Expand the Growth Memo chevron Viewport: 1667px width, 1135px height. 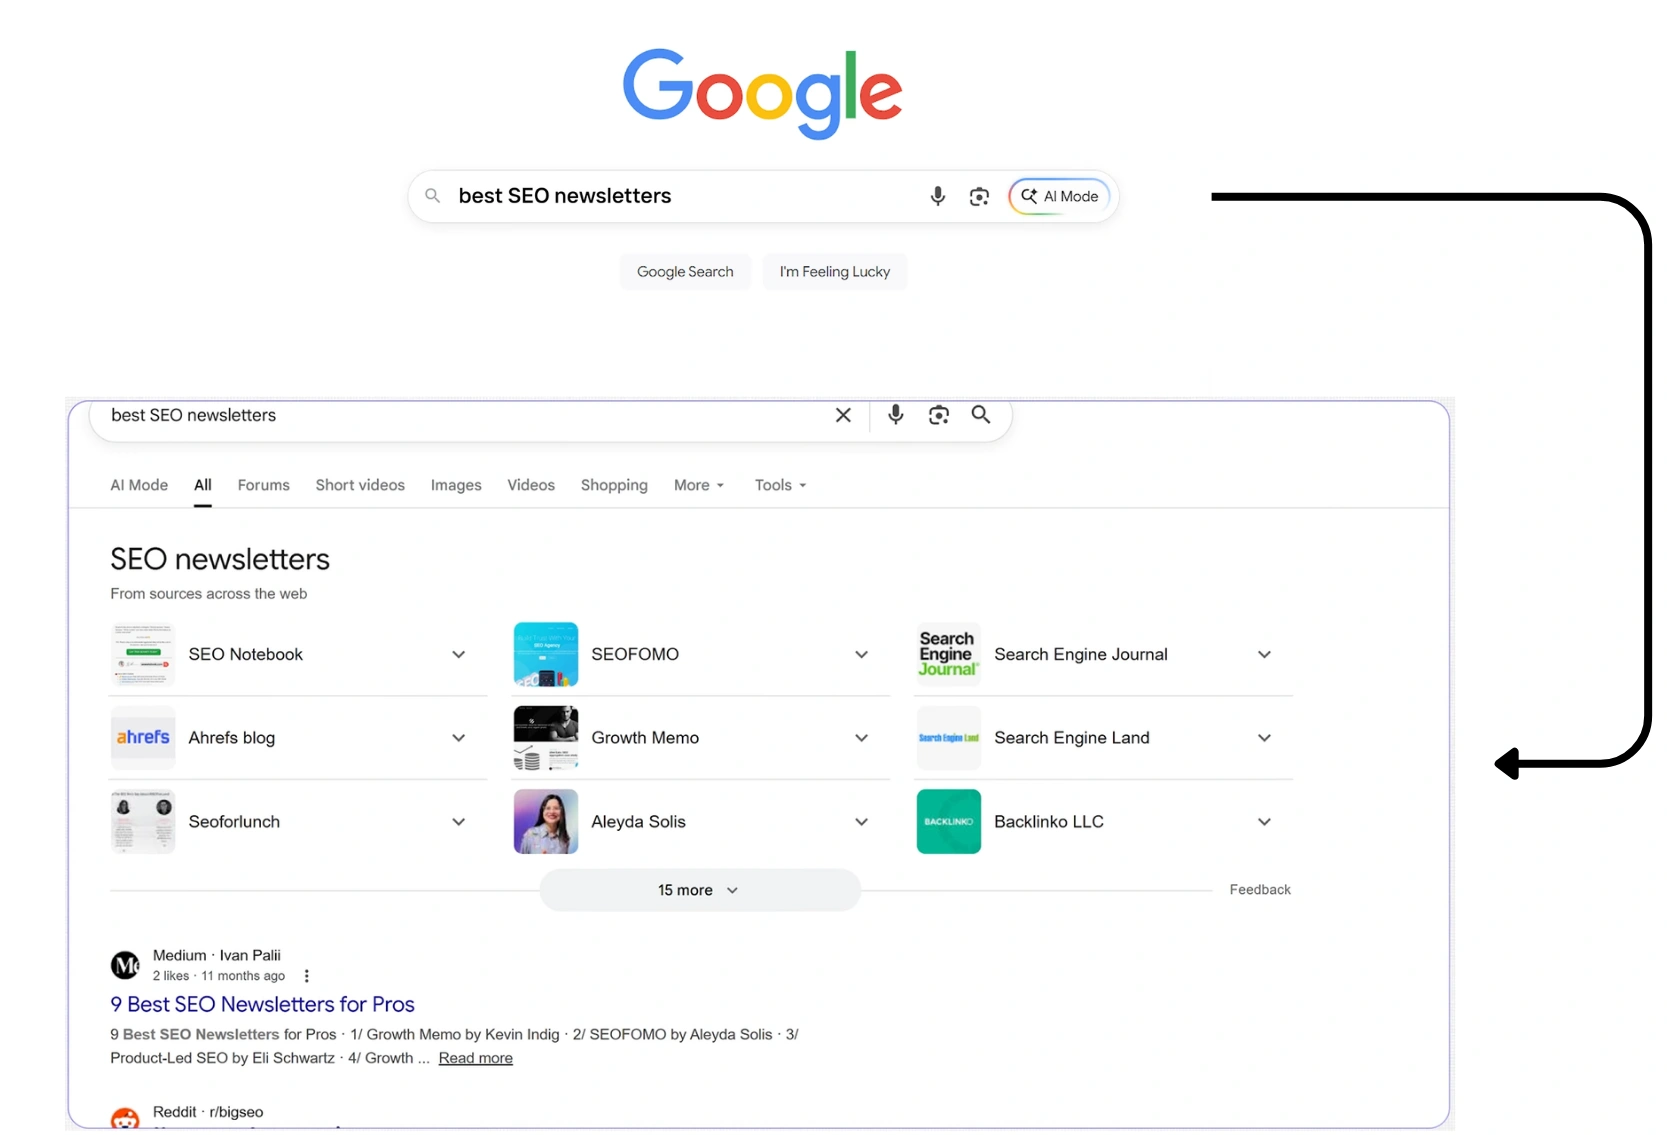862,738
